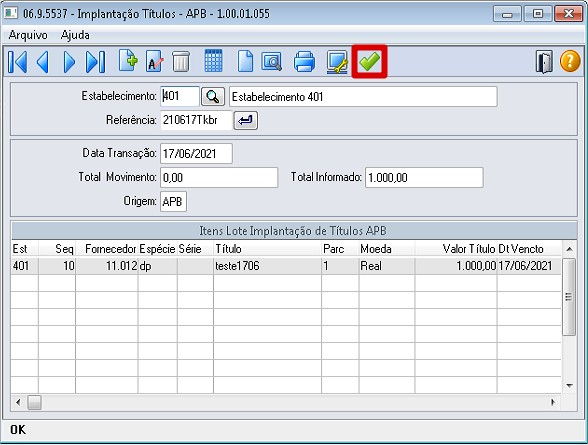Screen dimensions: 588x445
Task: Open the blue grid table icon
Action: [213, 61]
